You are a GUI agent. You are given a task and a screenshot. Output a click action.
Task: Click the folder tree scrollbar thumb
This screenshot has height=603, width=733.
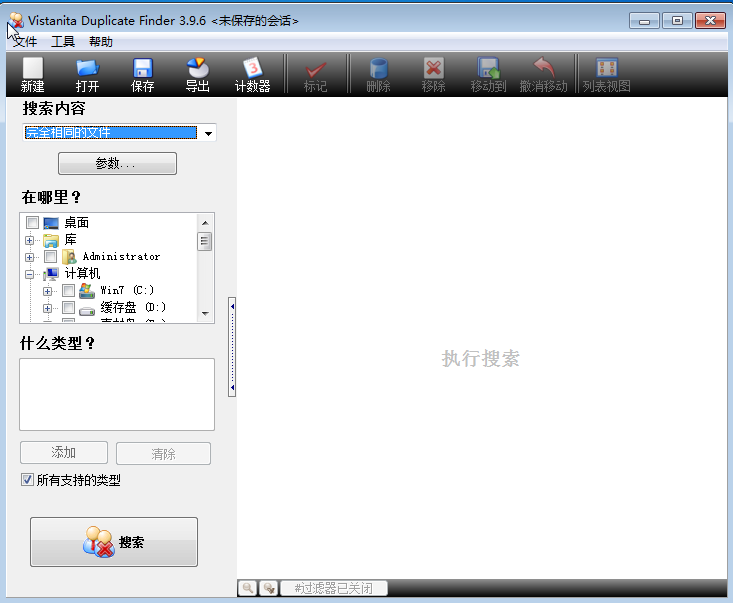click(x=204, y=241)
